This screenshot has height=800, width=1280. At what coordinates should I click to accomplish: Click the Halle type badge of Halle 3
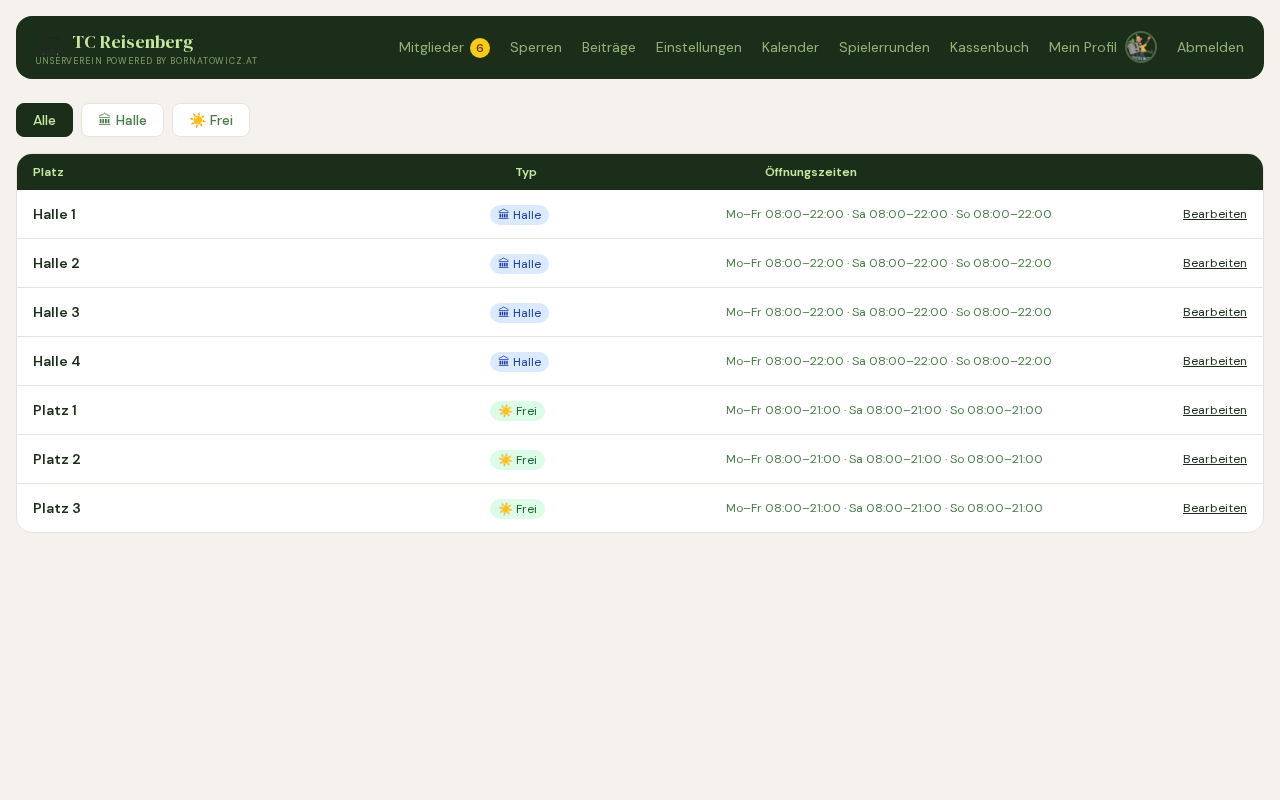coord(519,313)
